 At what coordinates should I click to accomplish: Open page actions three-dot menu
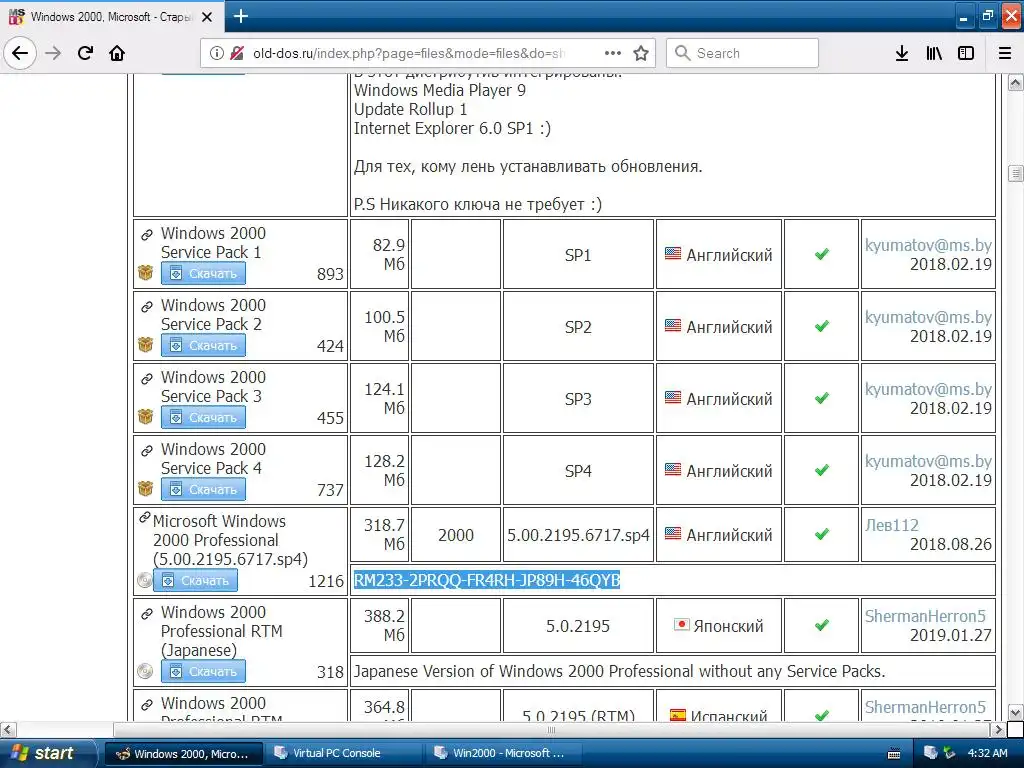pos(613,53)
